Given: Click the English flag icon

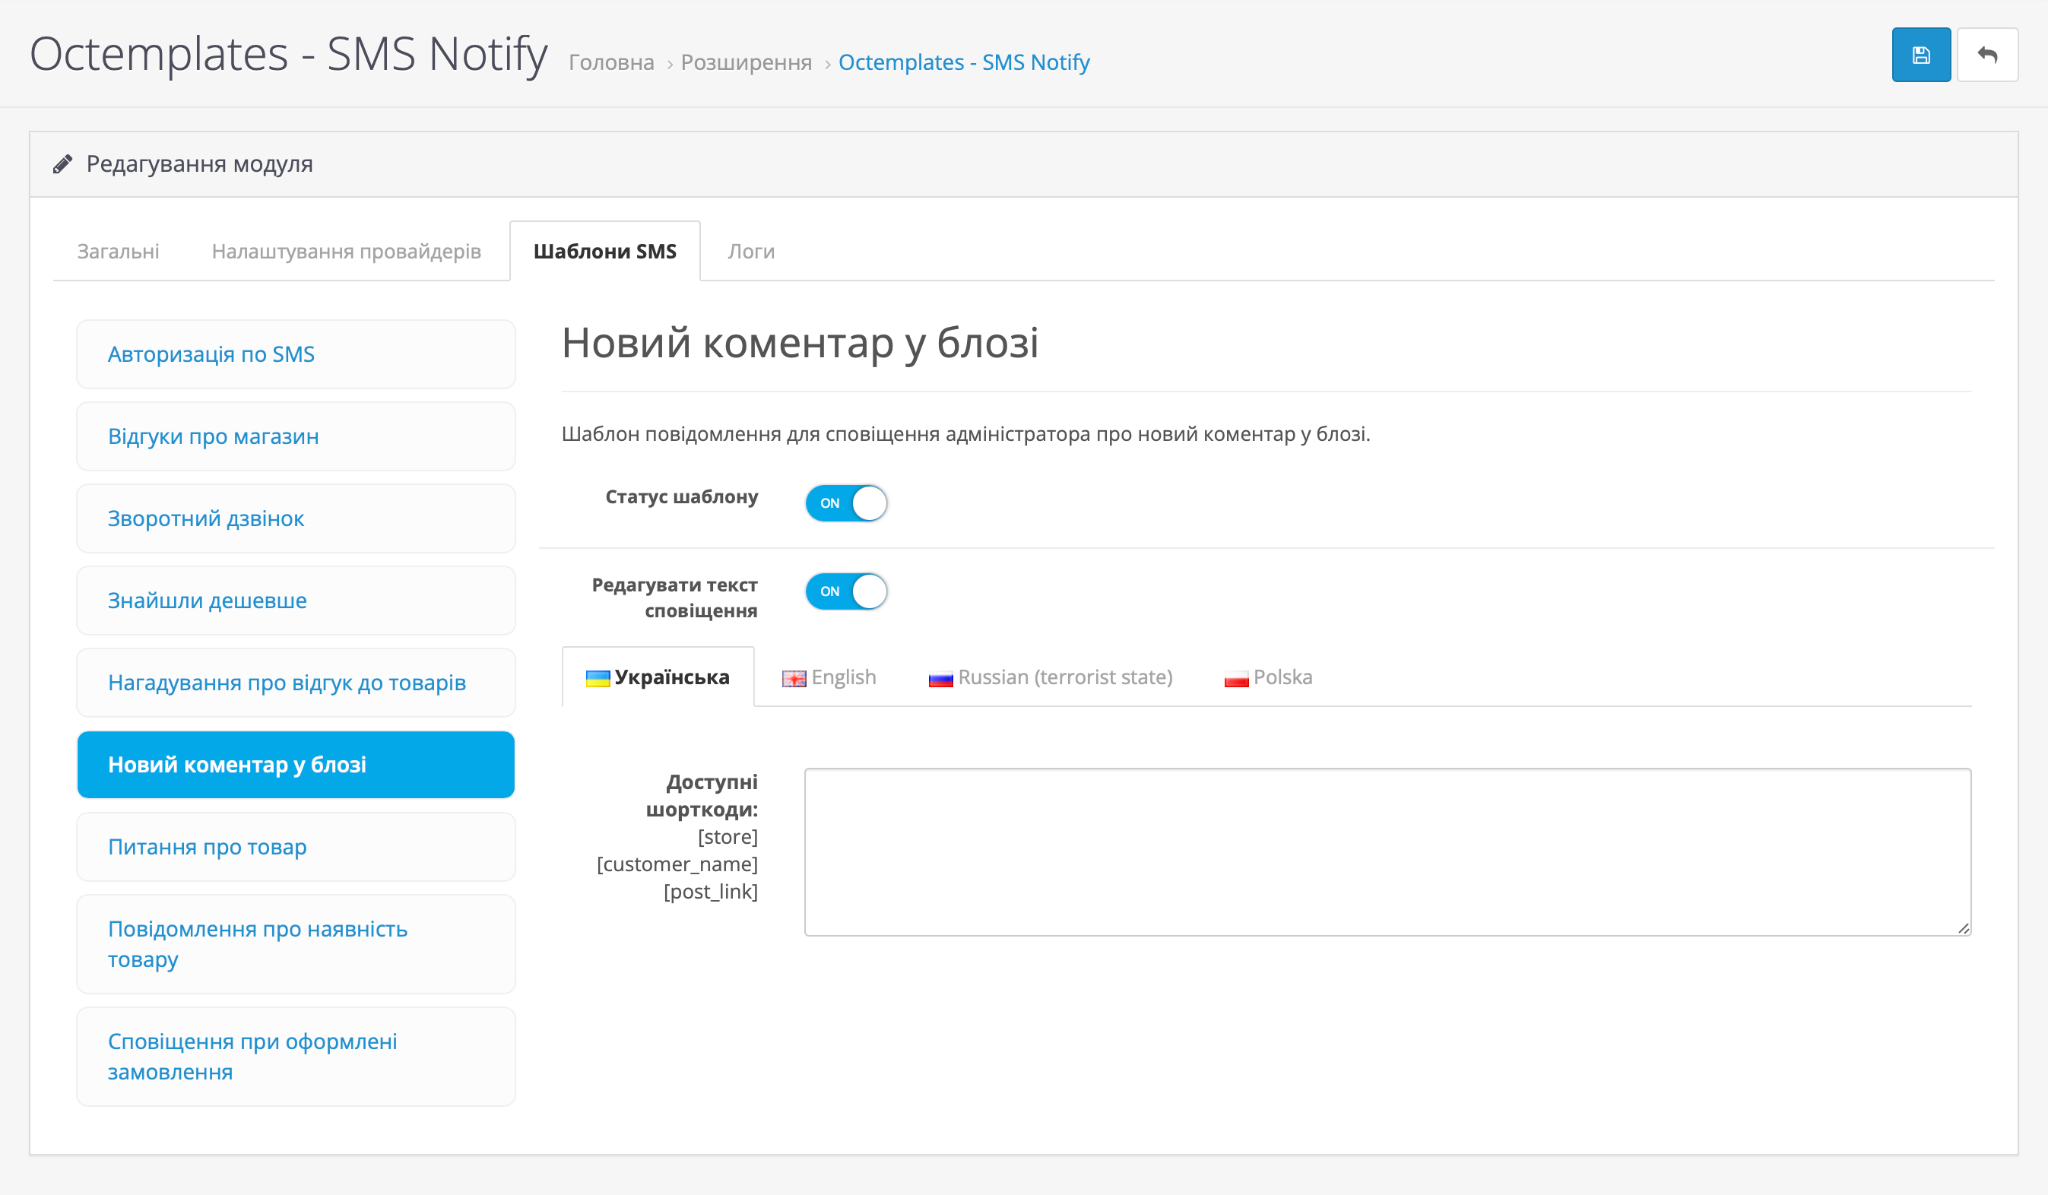Looking at the screenshot, I should [794, 679].
